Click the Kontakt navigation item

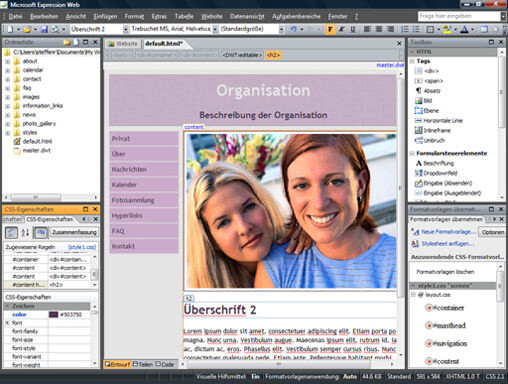coord(144,246)
